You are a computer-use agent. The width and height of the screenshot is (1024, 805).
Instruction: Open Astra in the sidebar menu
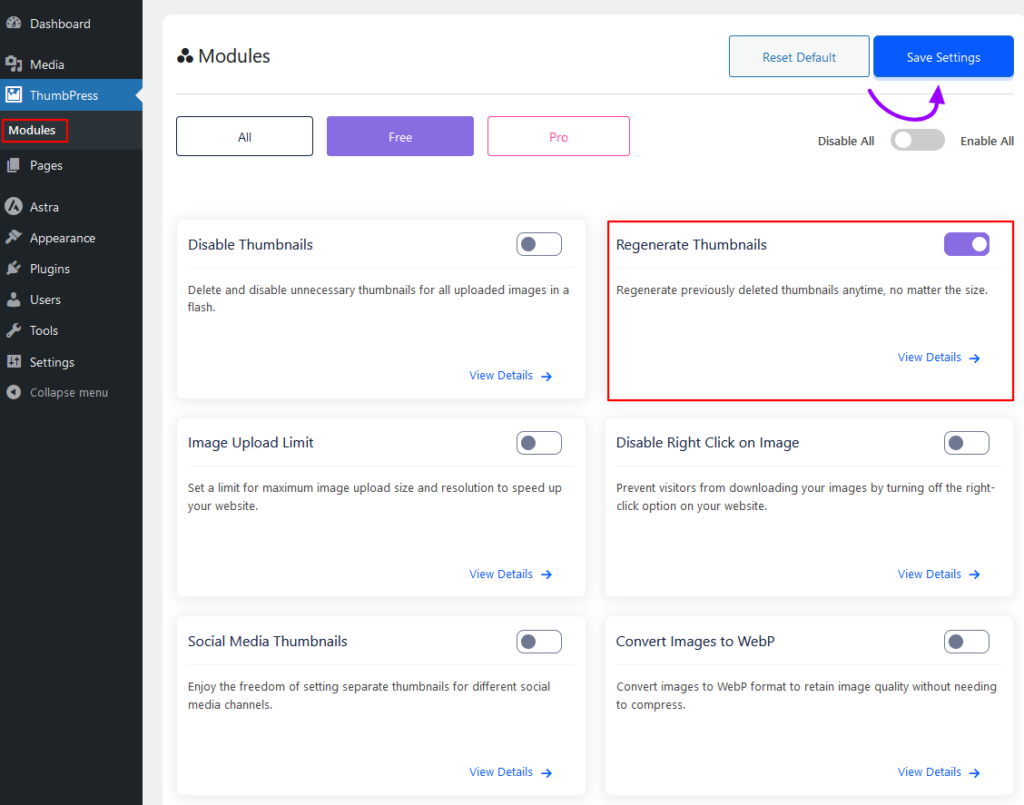[x=71, y=206]
